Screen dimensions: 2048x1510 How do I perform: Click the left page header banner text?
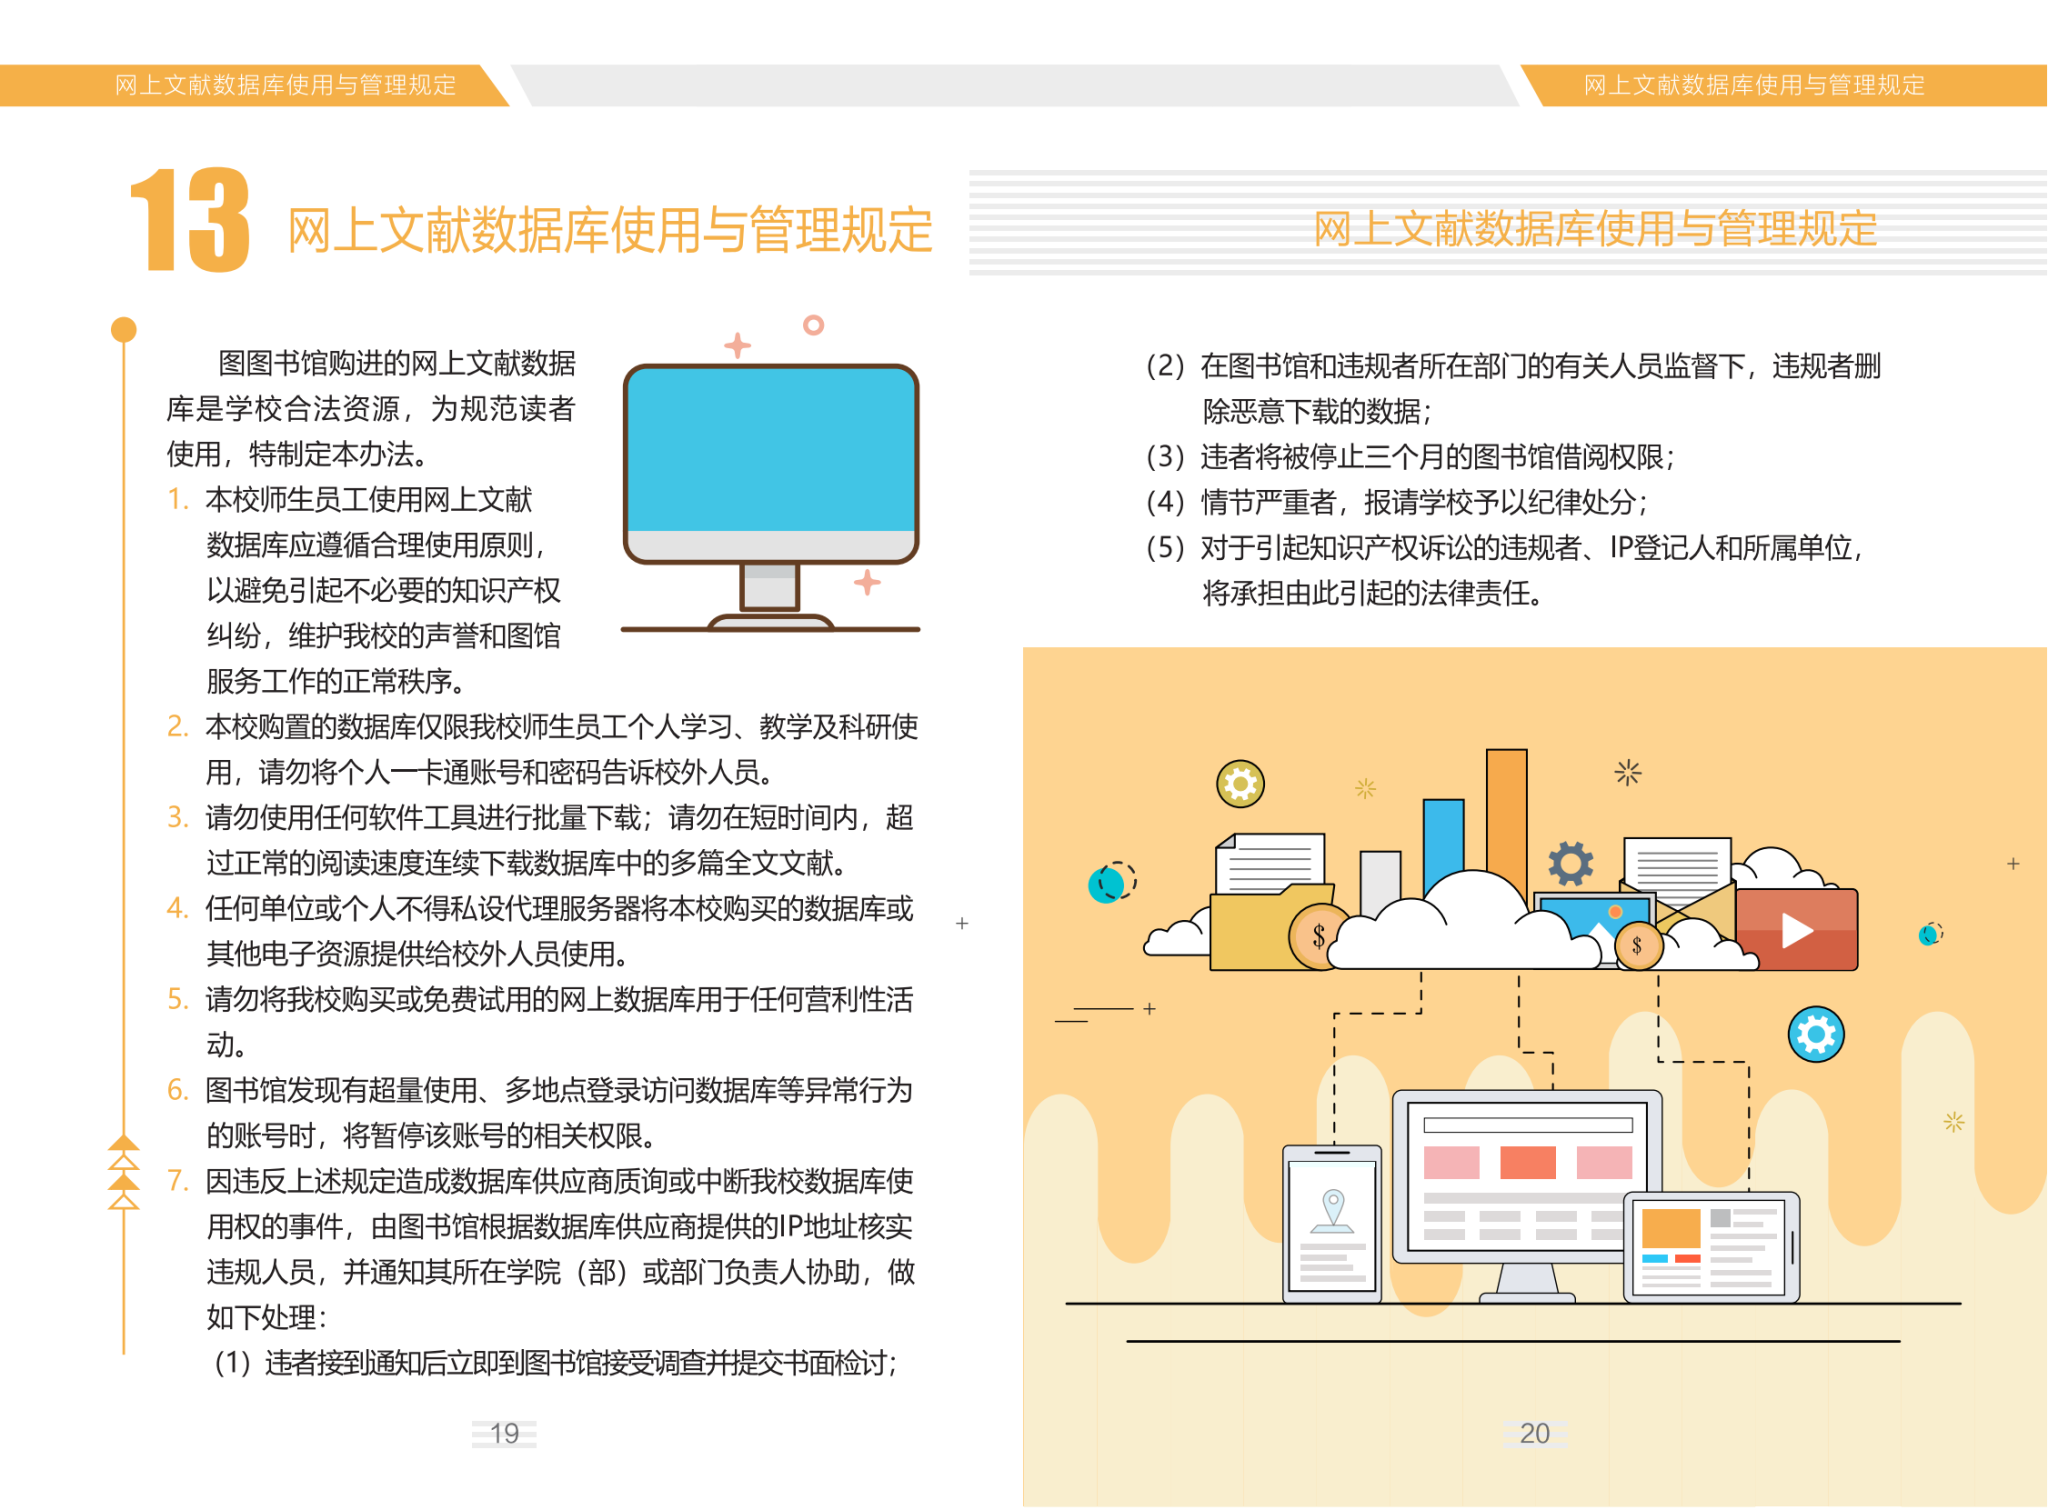click(285, 85)
